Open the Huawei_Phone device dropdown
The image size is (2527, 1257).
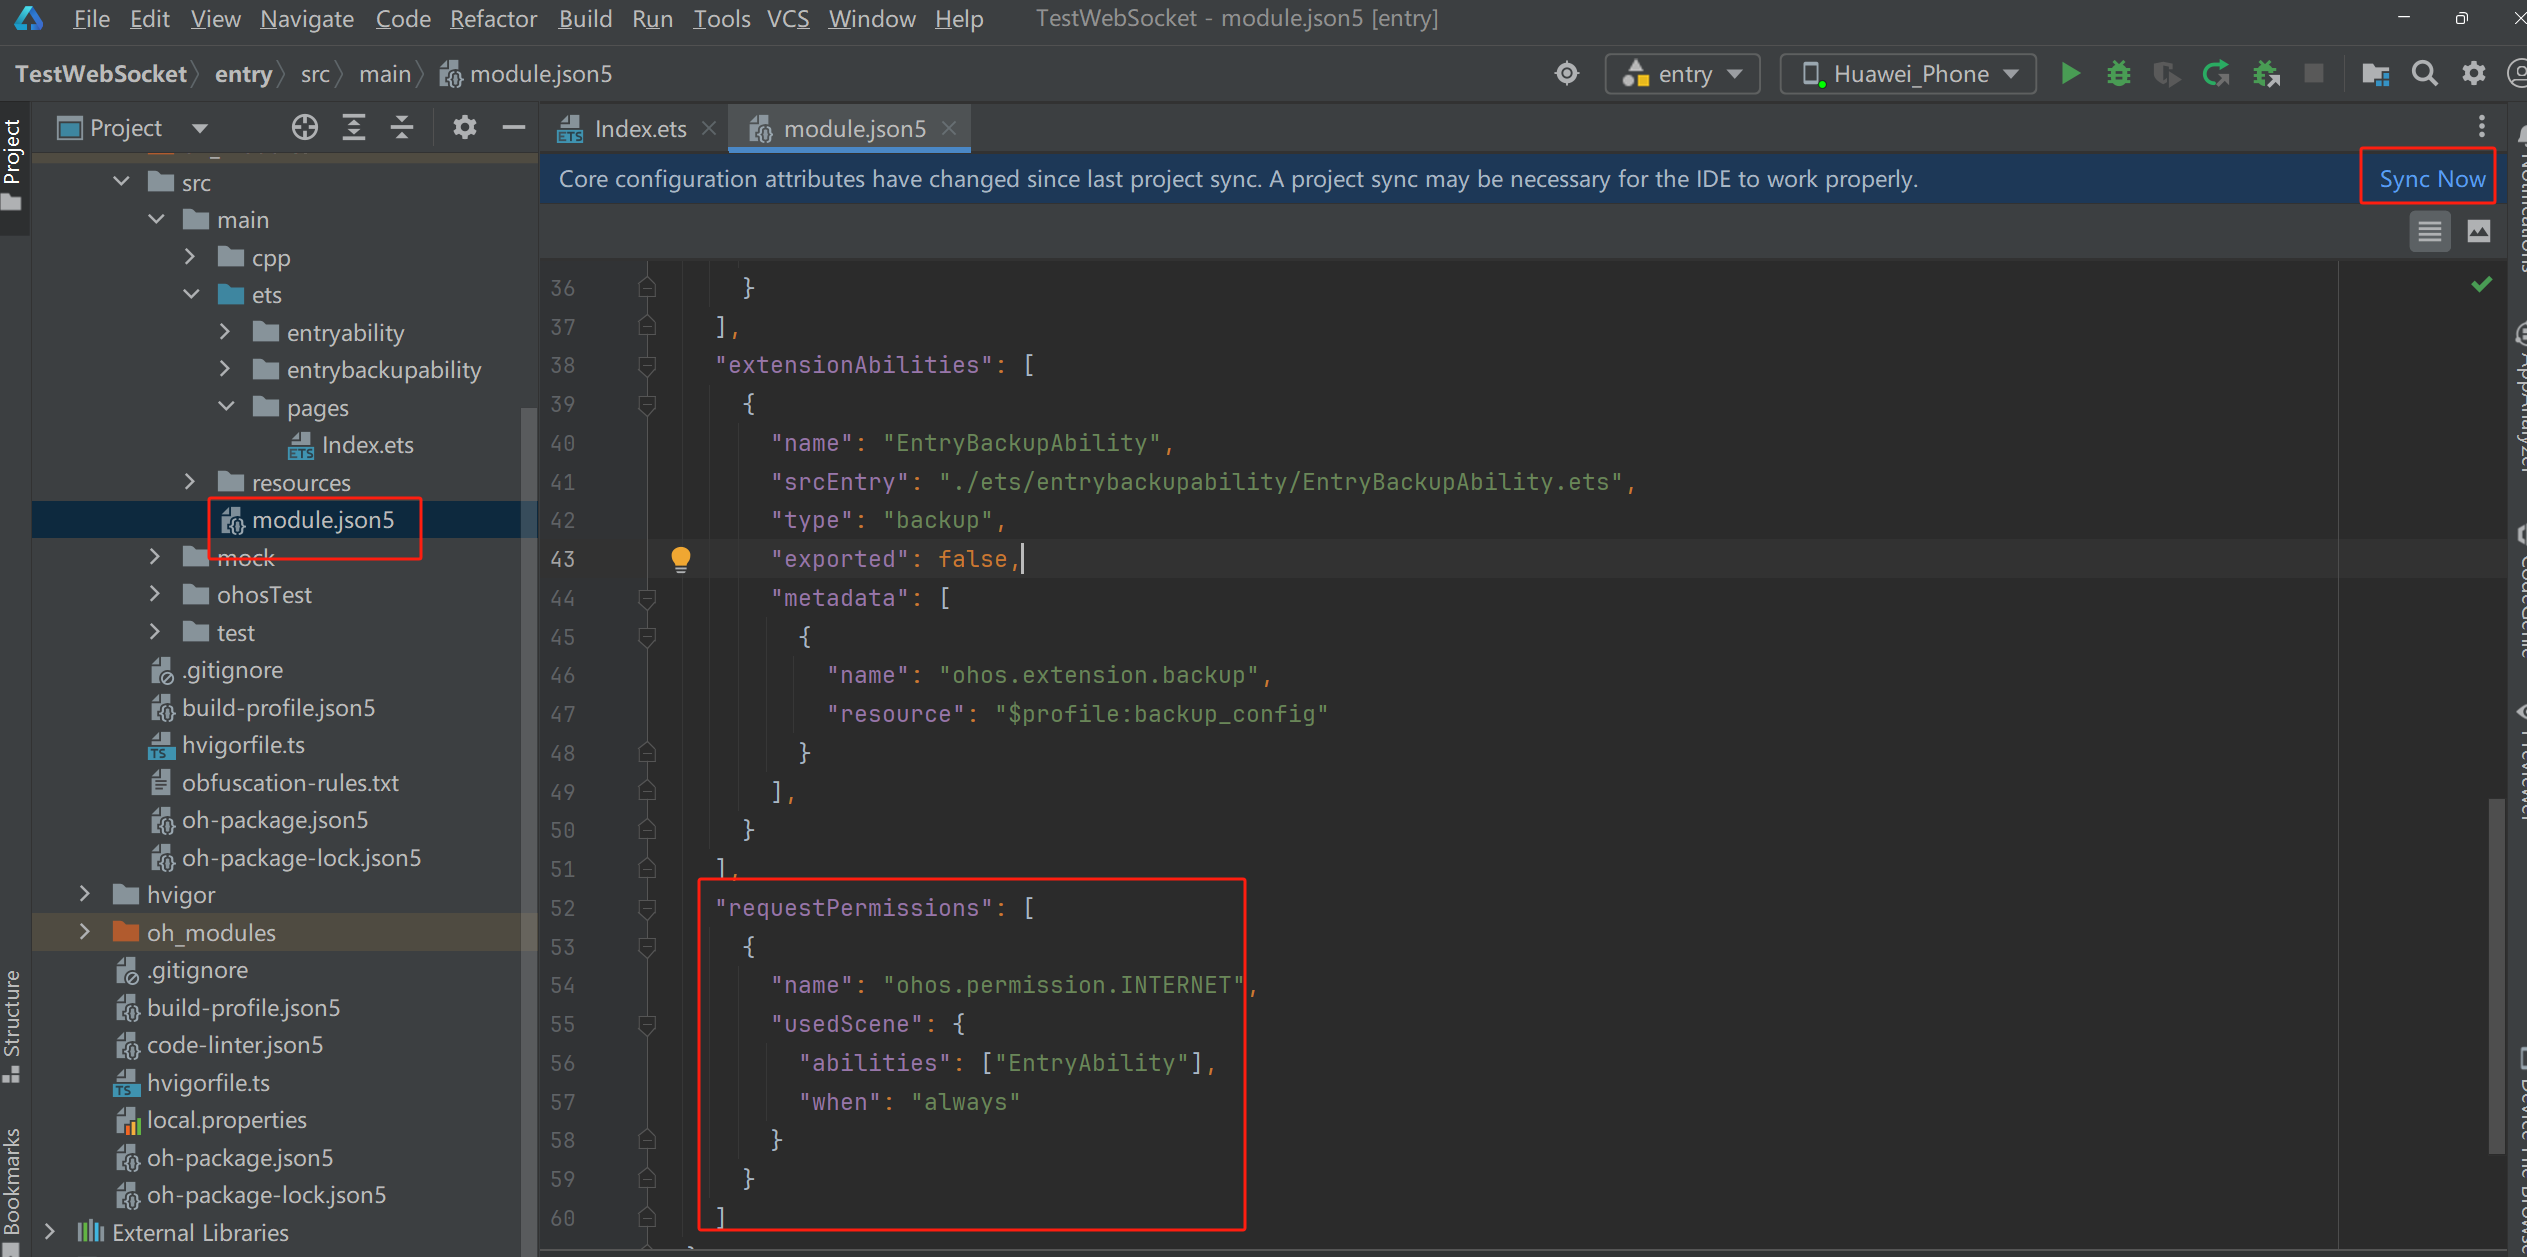pos(1907,74)
